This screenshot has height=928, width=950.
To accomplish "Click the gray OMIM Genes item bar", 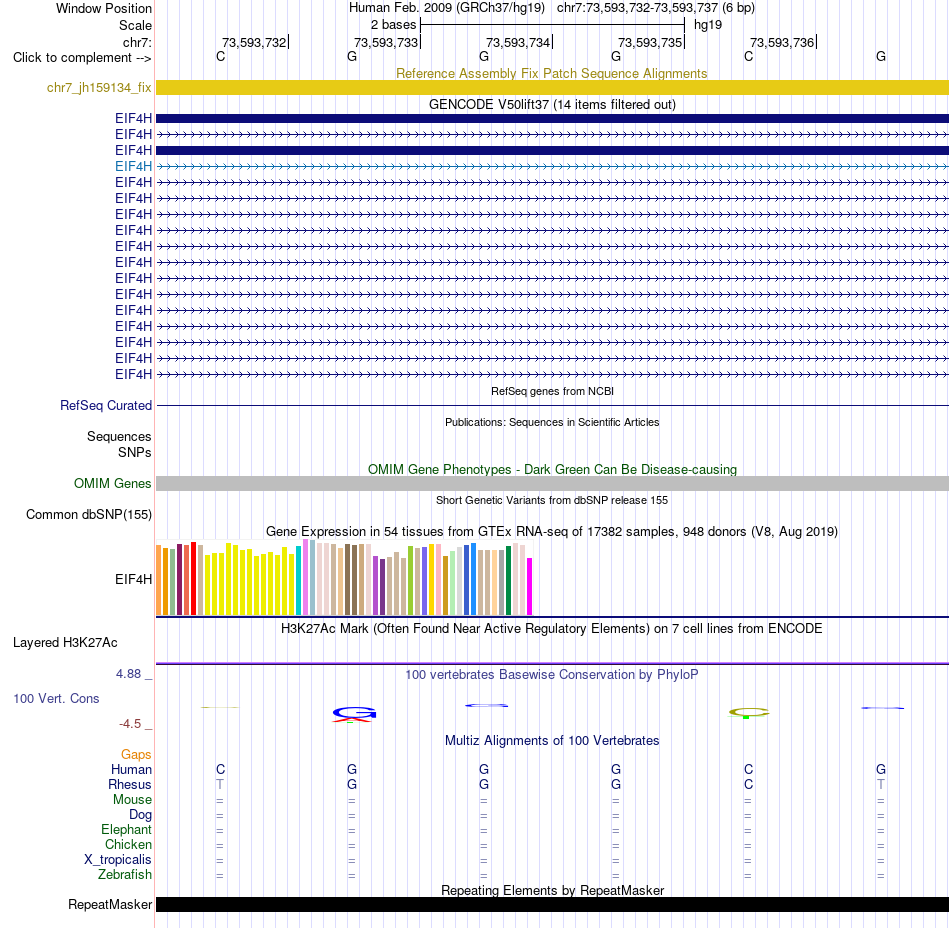I will coord(552,483).
